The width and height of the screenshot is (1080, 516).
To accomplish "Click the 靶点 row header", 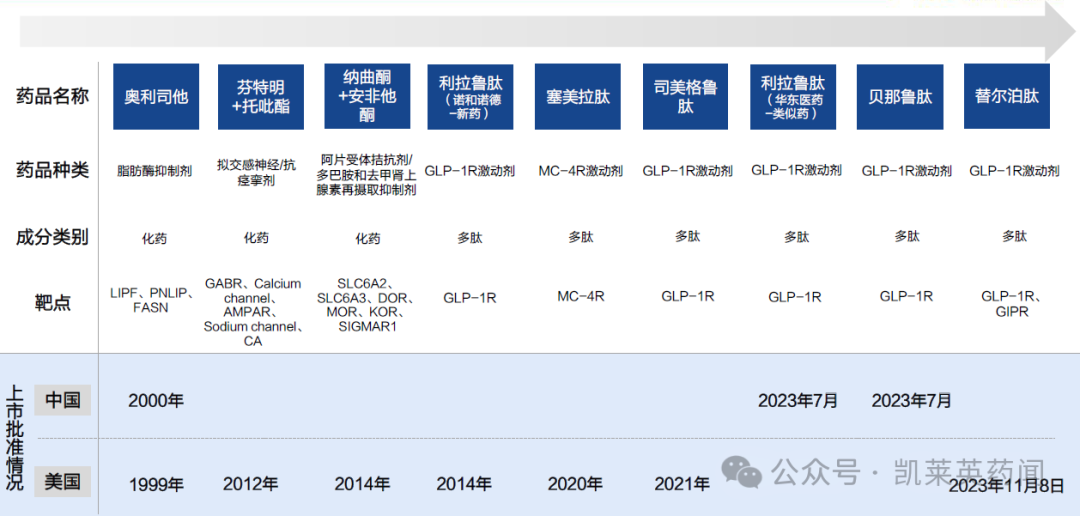I will tap(52, 302).
